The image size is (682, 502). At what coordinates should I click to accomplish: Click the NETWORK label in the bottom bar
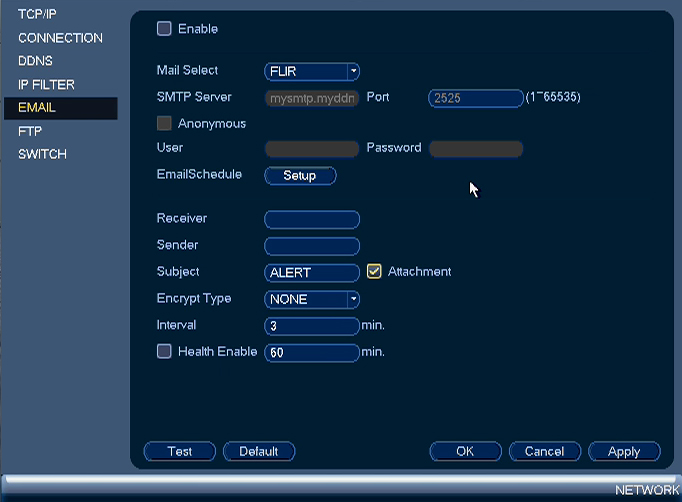(x=647, y=490)
